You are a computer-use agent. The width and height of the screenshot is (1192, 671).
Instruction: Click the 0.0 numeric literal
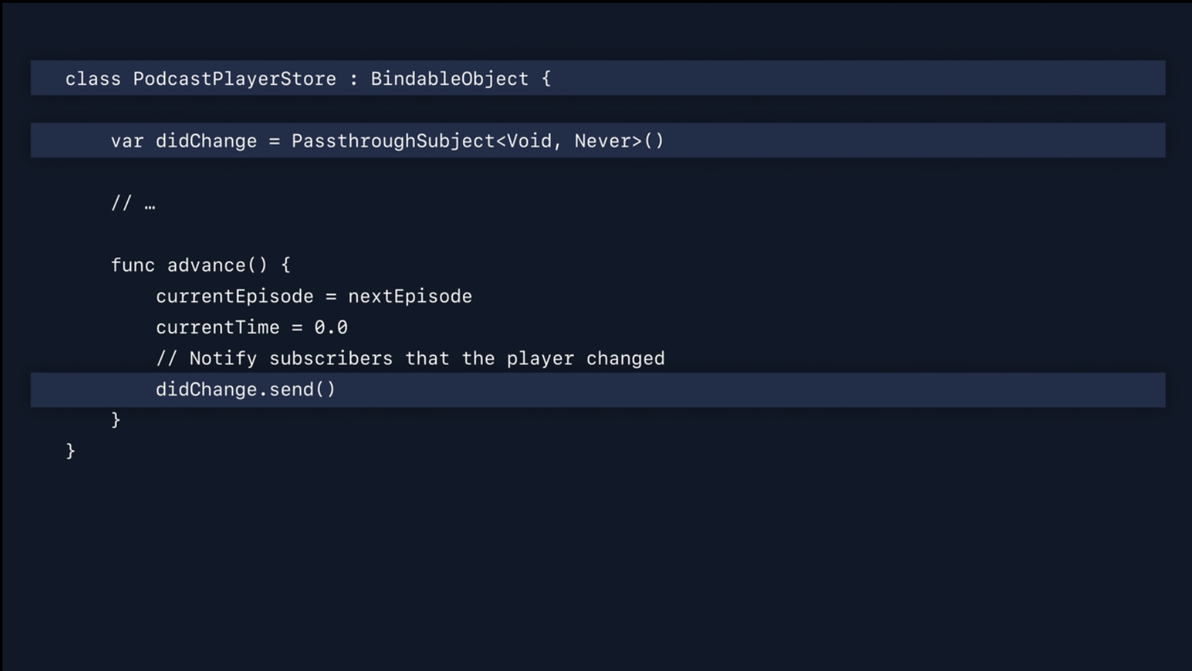point(331,328)
